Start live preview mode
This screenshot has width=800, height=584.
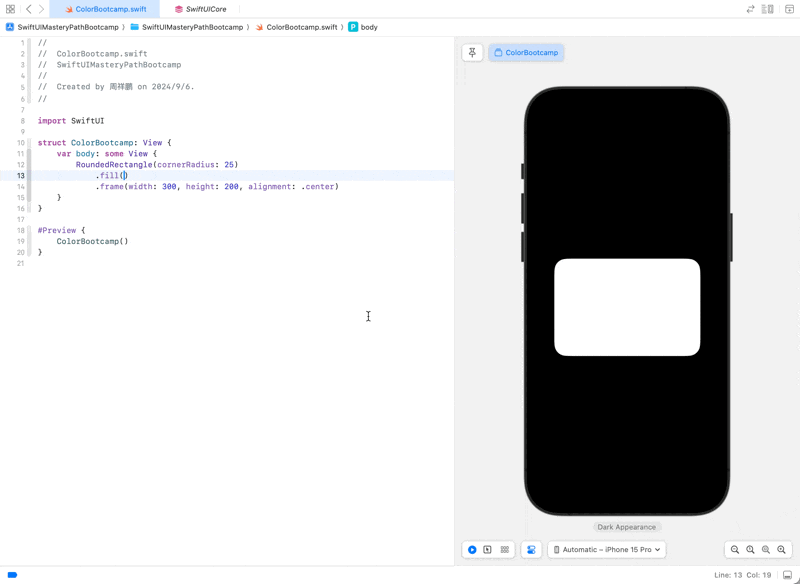[x=472, y=549]
